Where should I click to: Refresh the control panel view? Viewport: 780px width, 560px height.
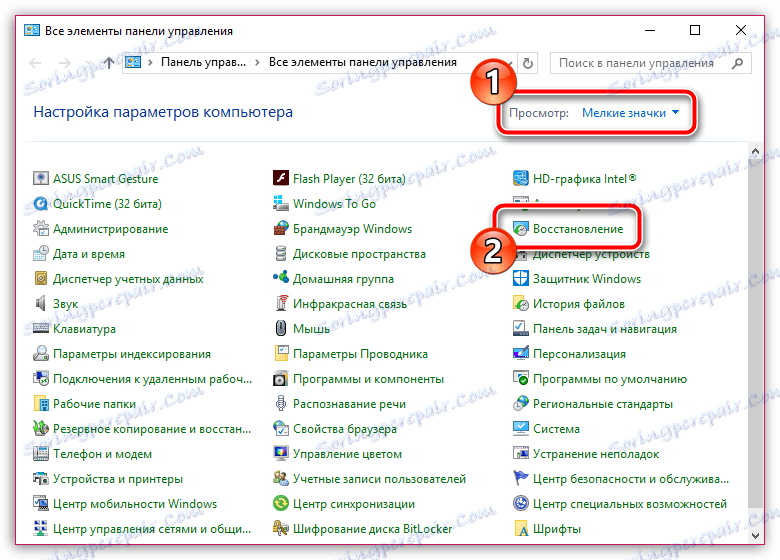tap(528, 63)
